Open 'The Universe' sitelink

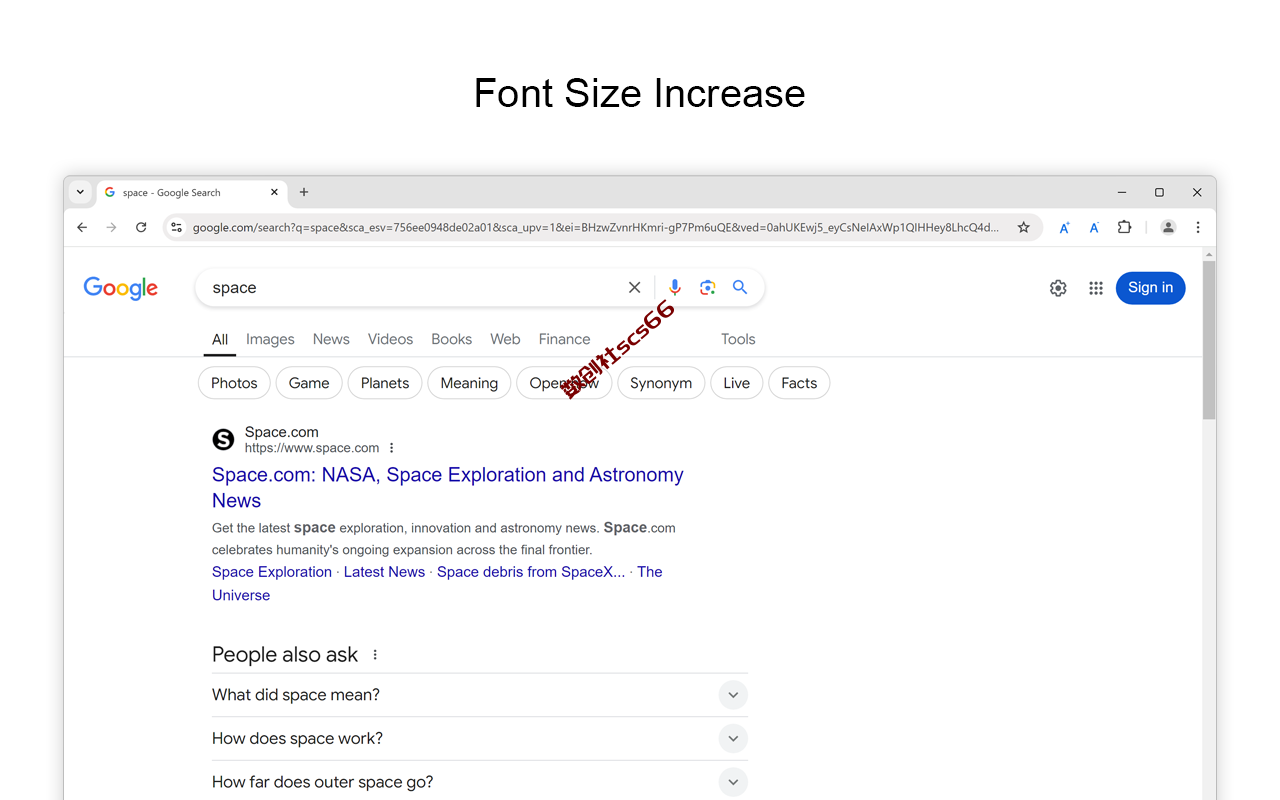coord(437,583)
